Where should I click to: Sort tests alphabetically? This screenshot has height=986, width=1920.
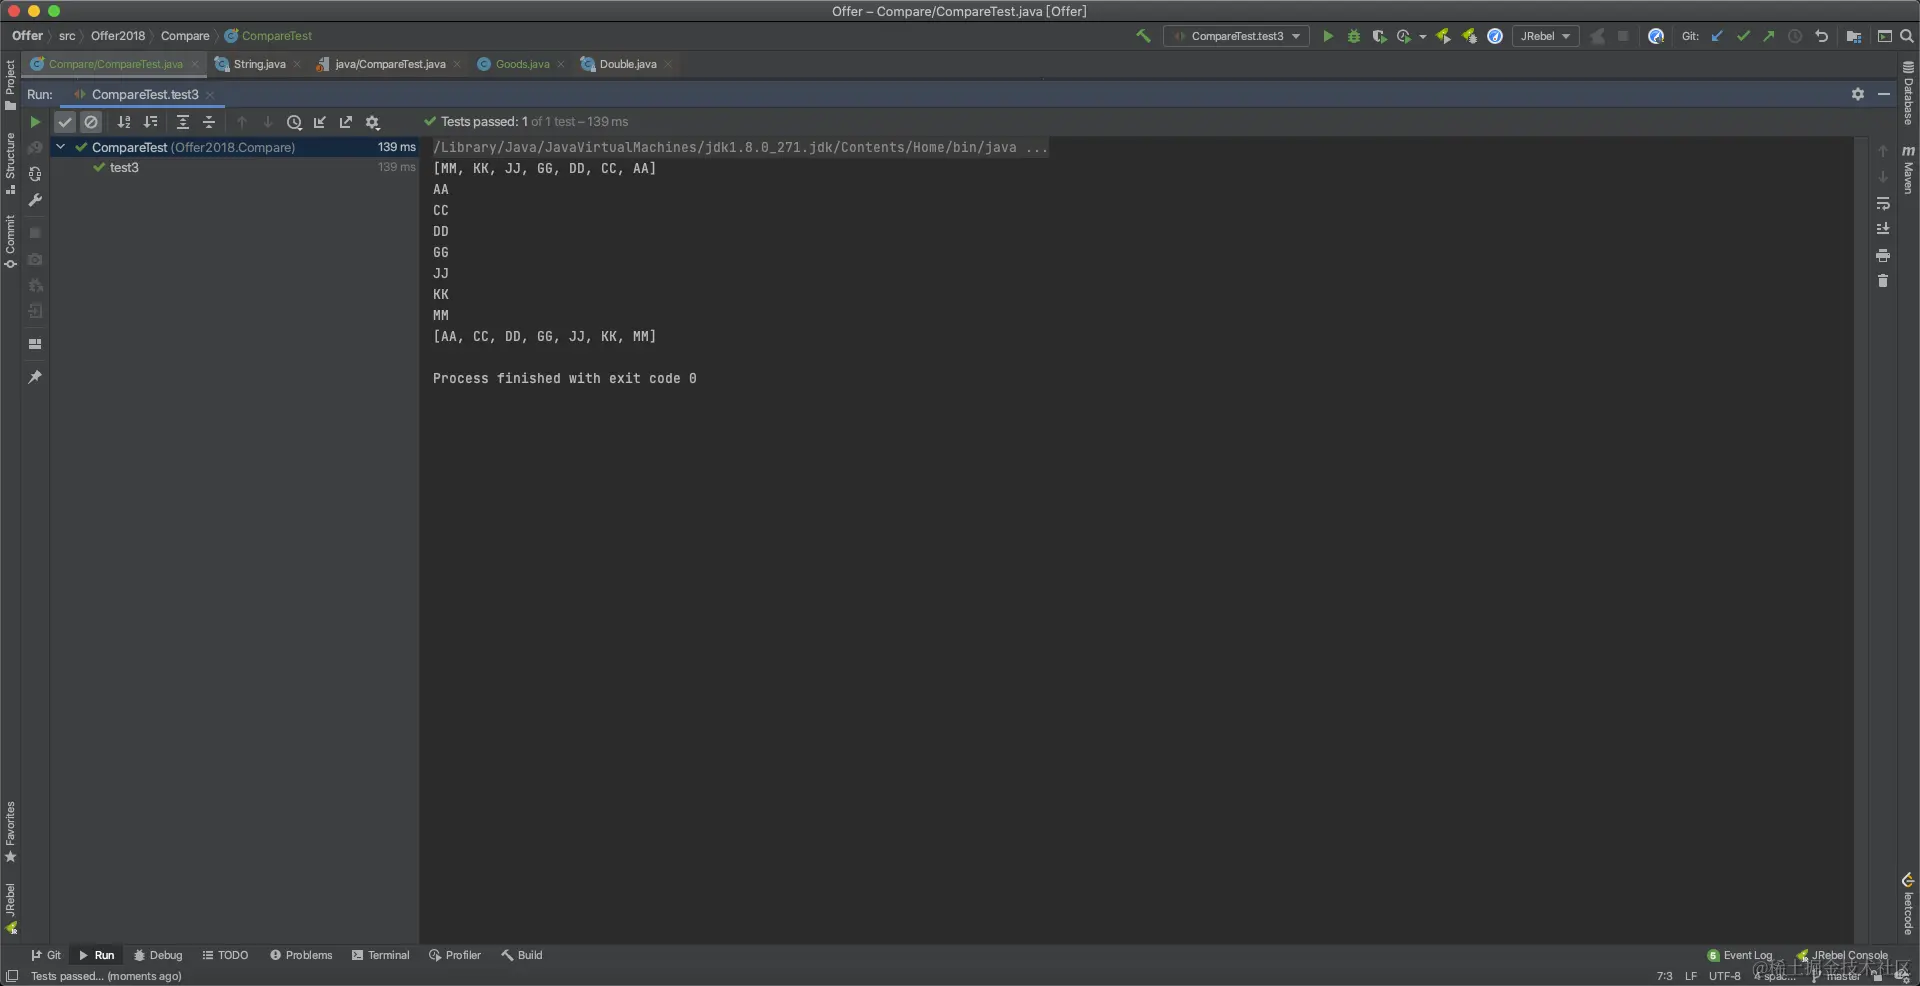[124, 122]
